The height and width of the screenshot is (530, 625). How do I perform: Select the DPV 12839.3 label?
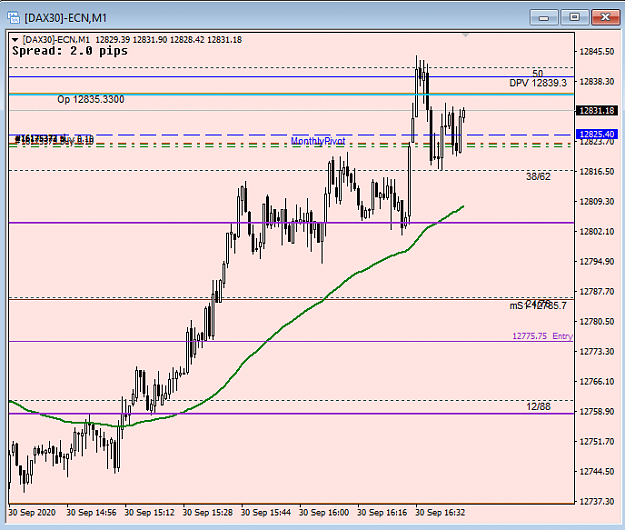pos(538,83)
